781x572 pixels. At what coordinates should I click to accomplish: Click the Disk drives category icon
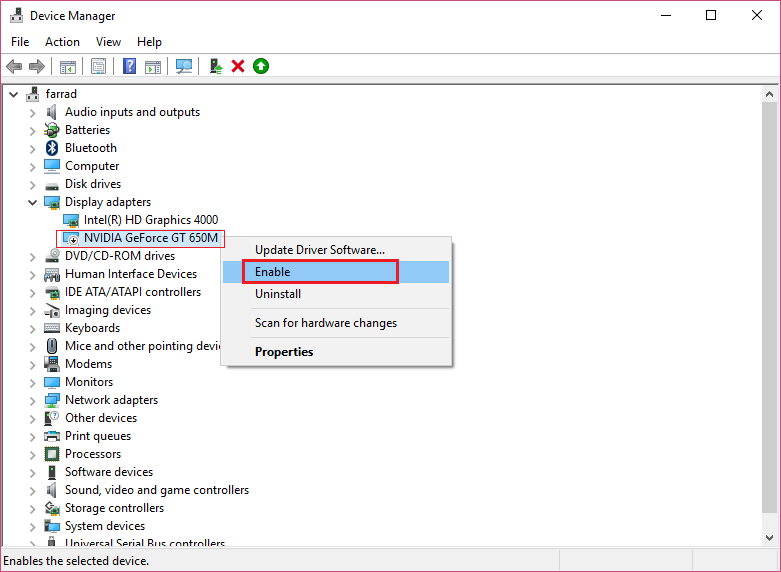52,185
